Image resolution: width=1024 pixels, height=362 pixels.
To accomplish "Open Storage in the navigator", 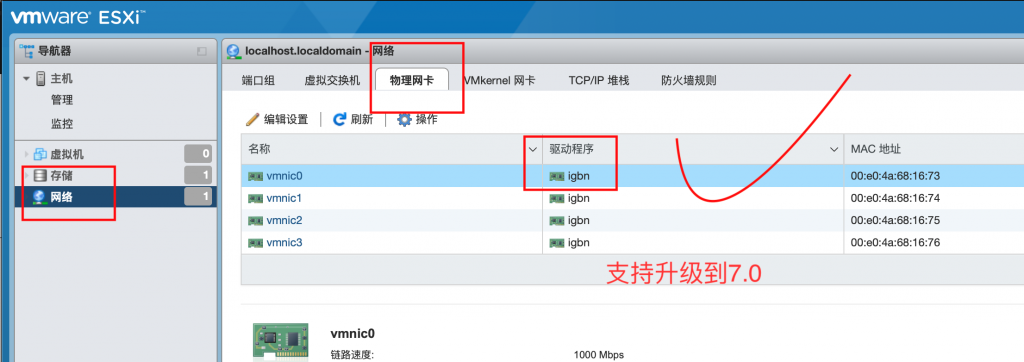I will coord(61,175).
